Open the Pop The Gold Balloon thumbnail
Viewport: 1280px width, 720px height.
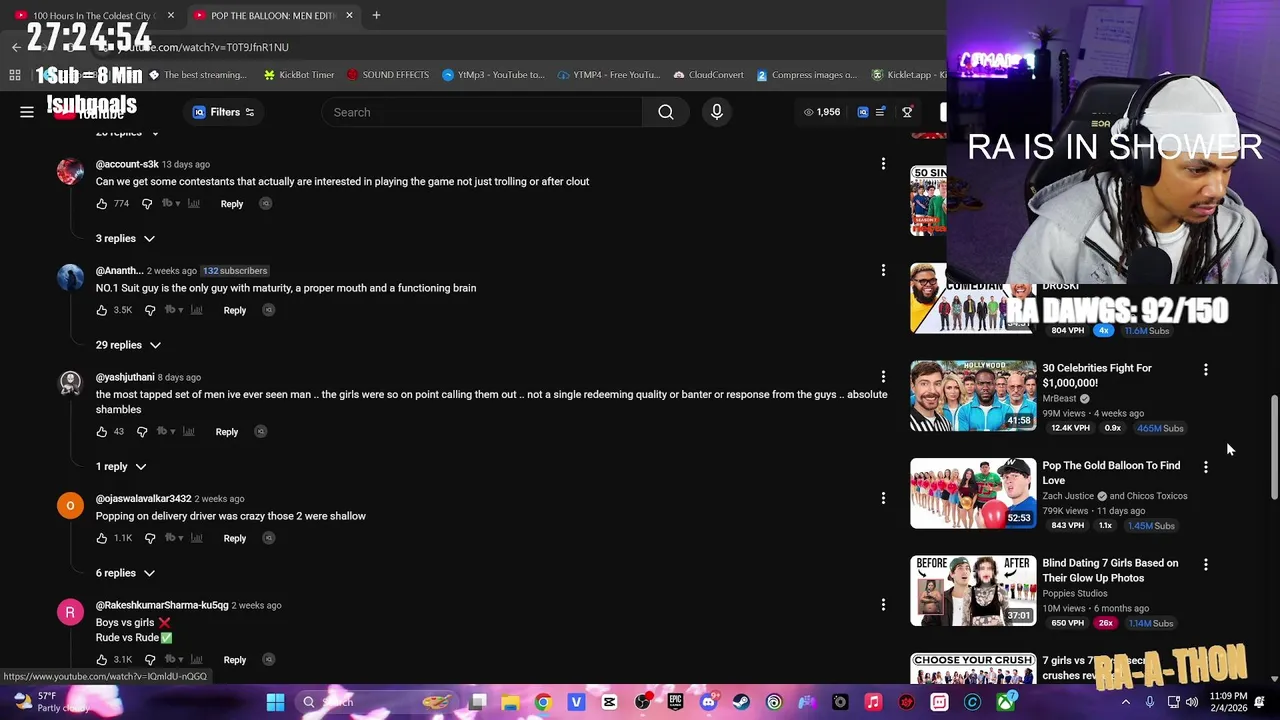tap(973, 493)
